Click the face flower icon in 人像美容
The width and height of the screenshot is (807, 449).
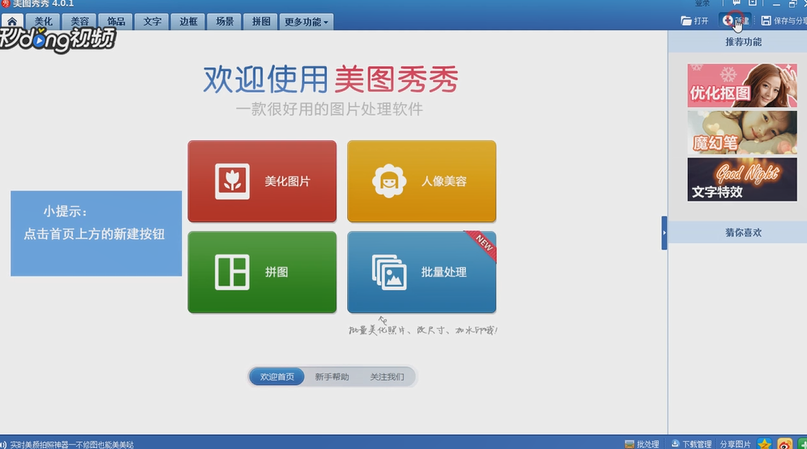(389, 181)
